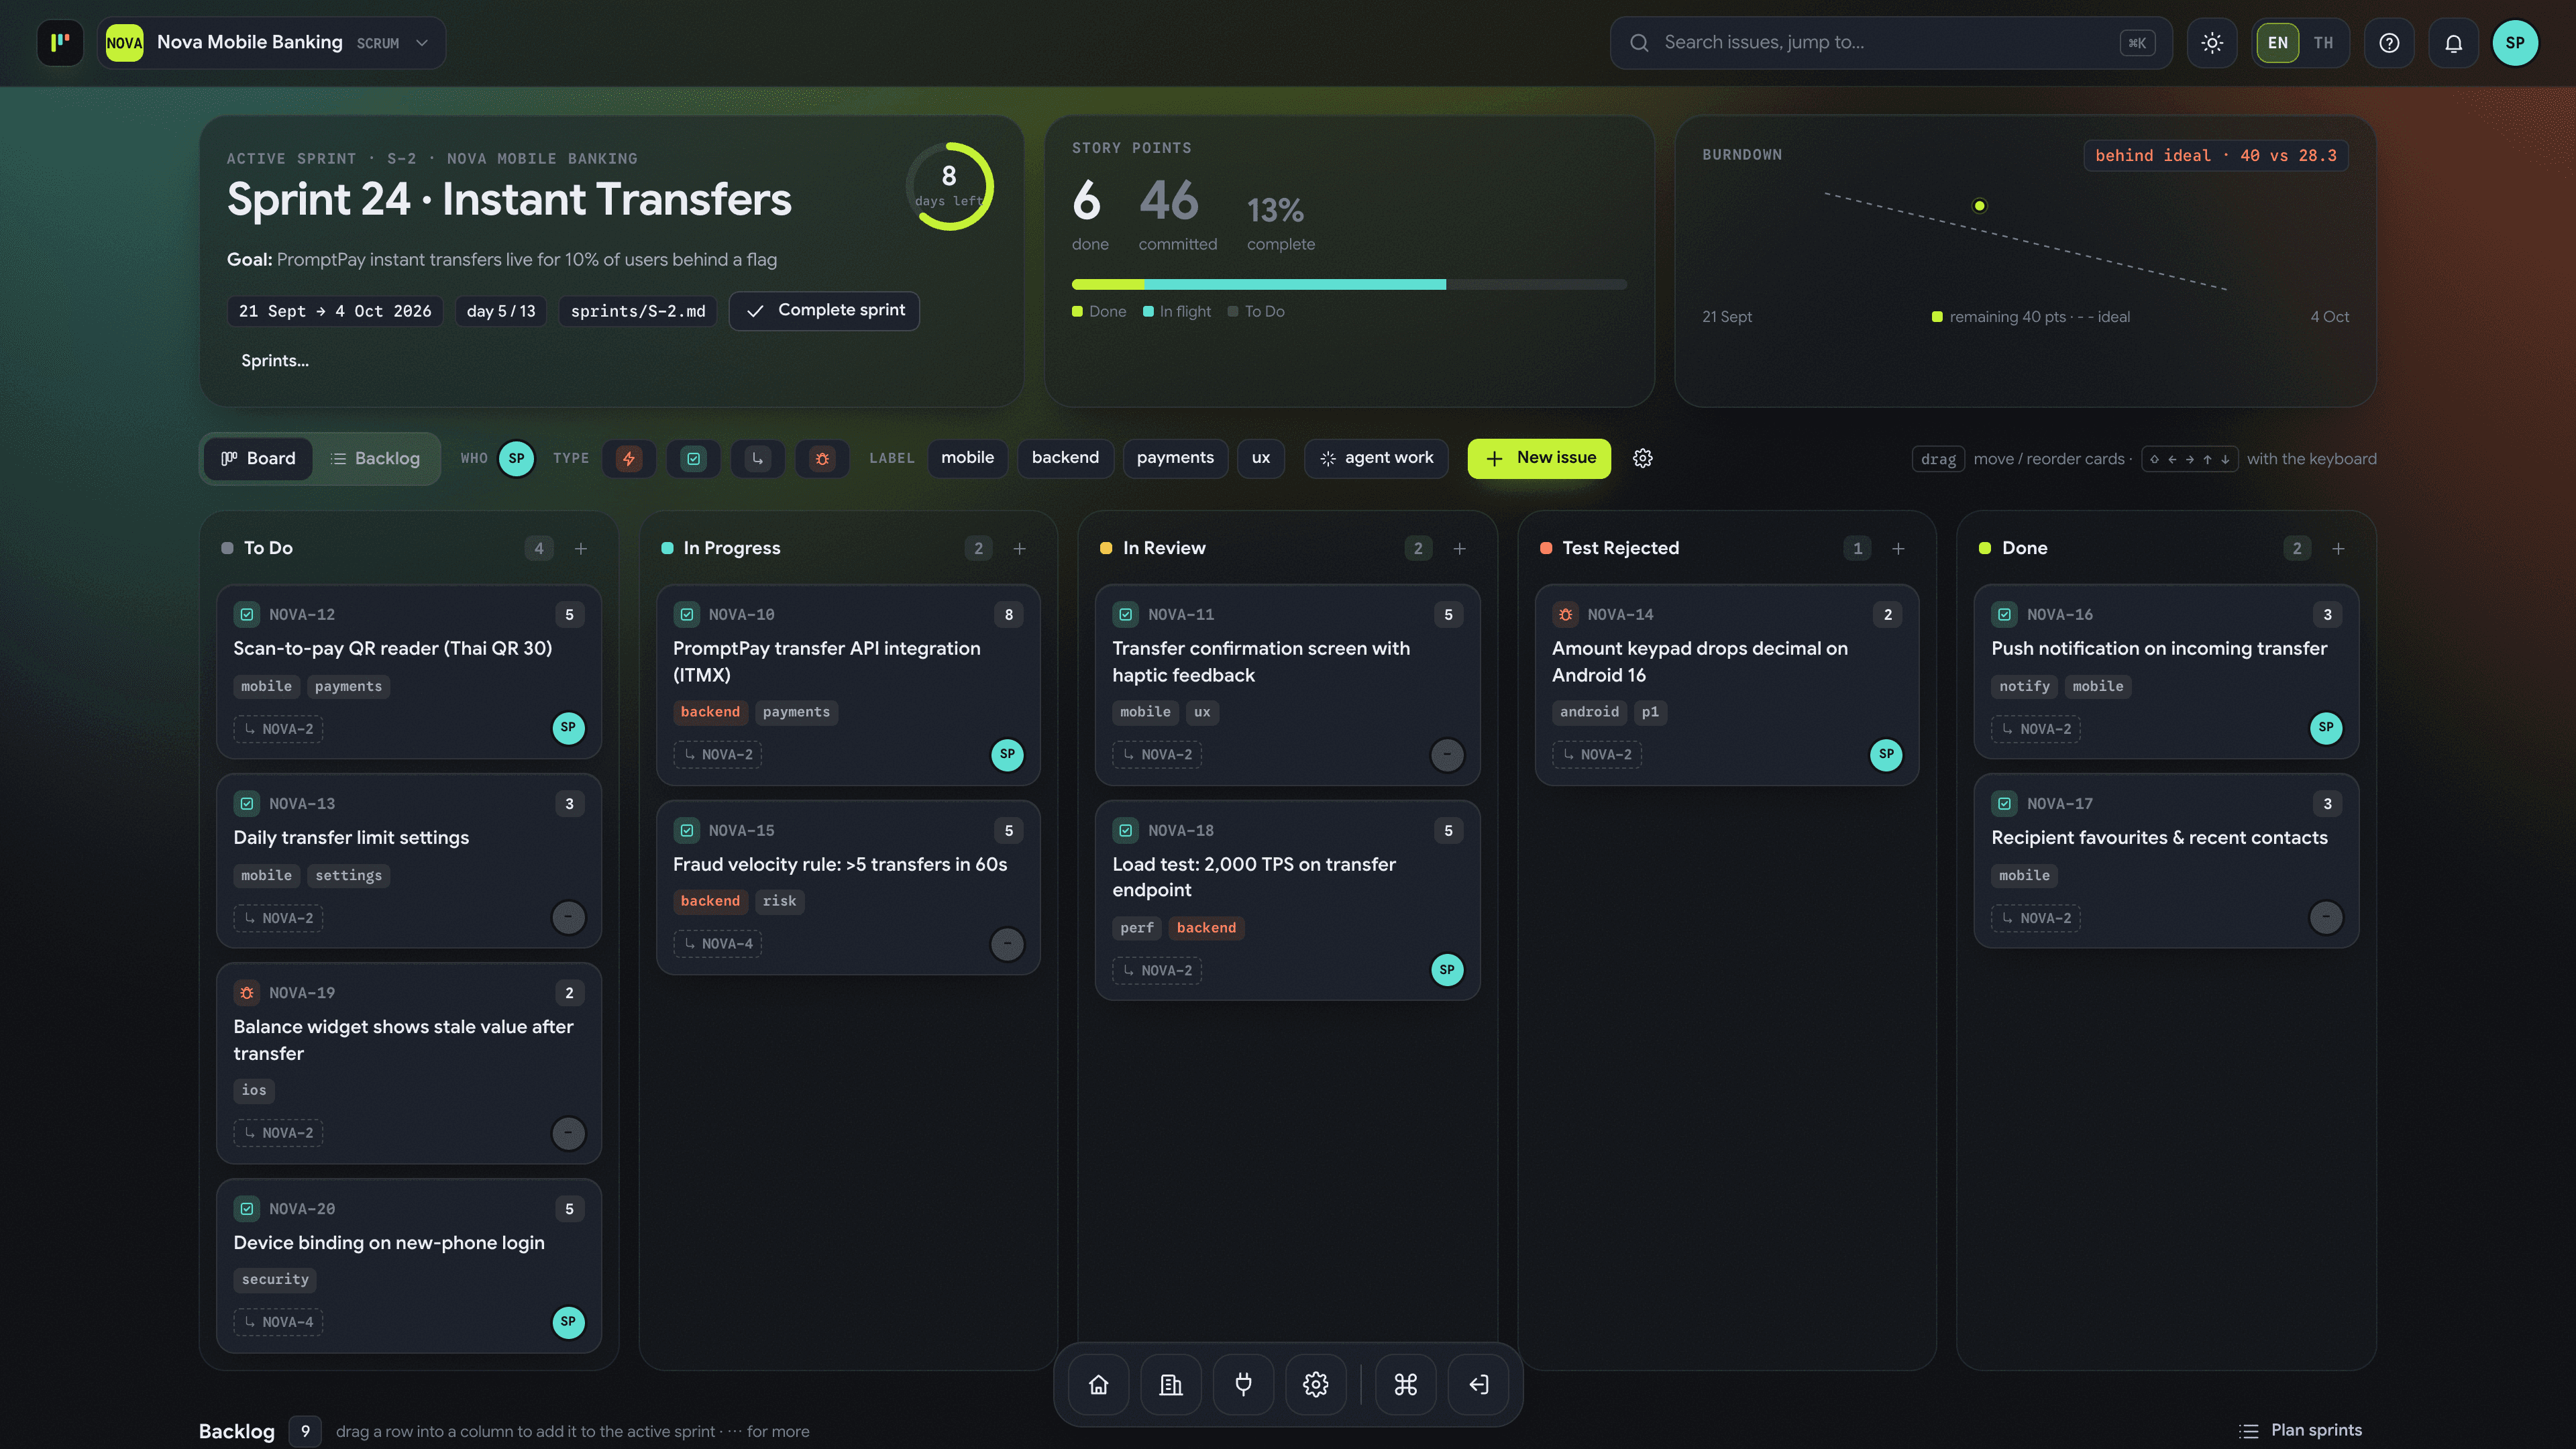Viewport: 2576px width, 1449px height.
Task: Switch language to TH
Action: coord(2322,43)
